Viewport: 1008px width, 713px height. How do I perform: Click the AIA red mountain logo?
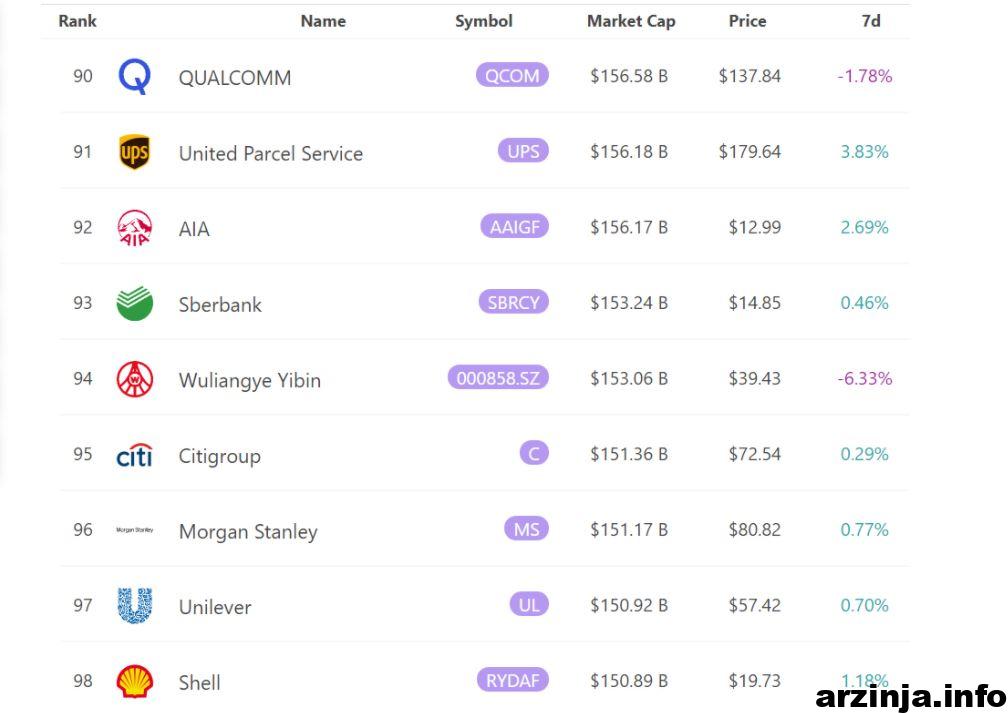click(134, 228)
